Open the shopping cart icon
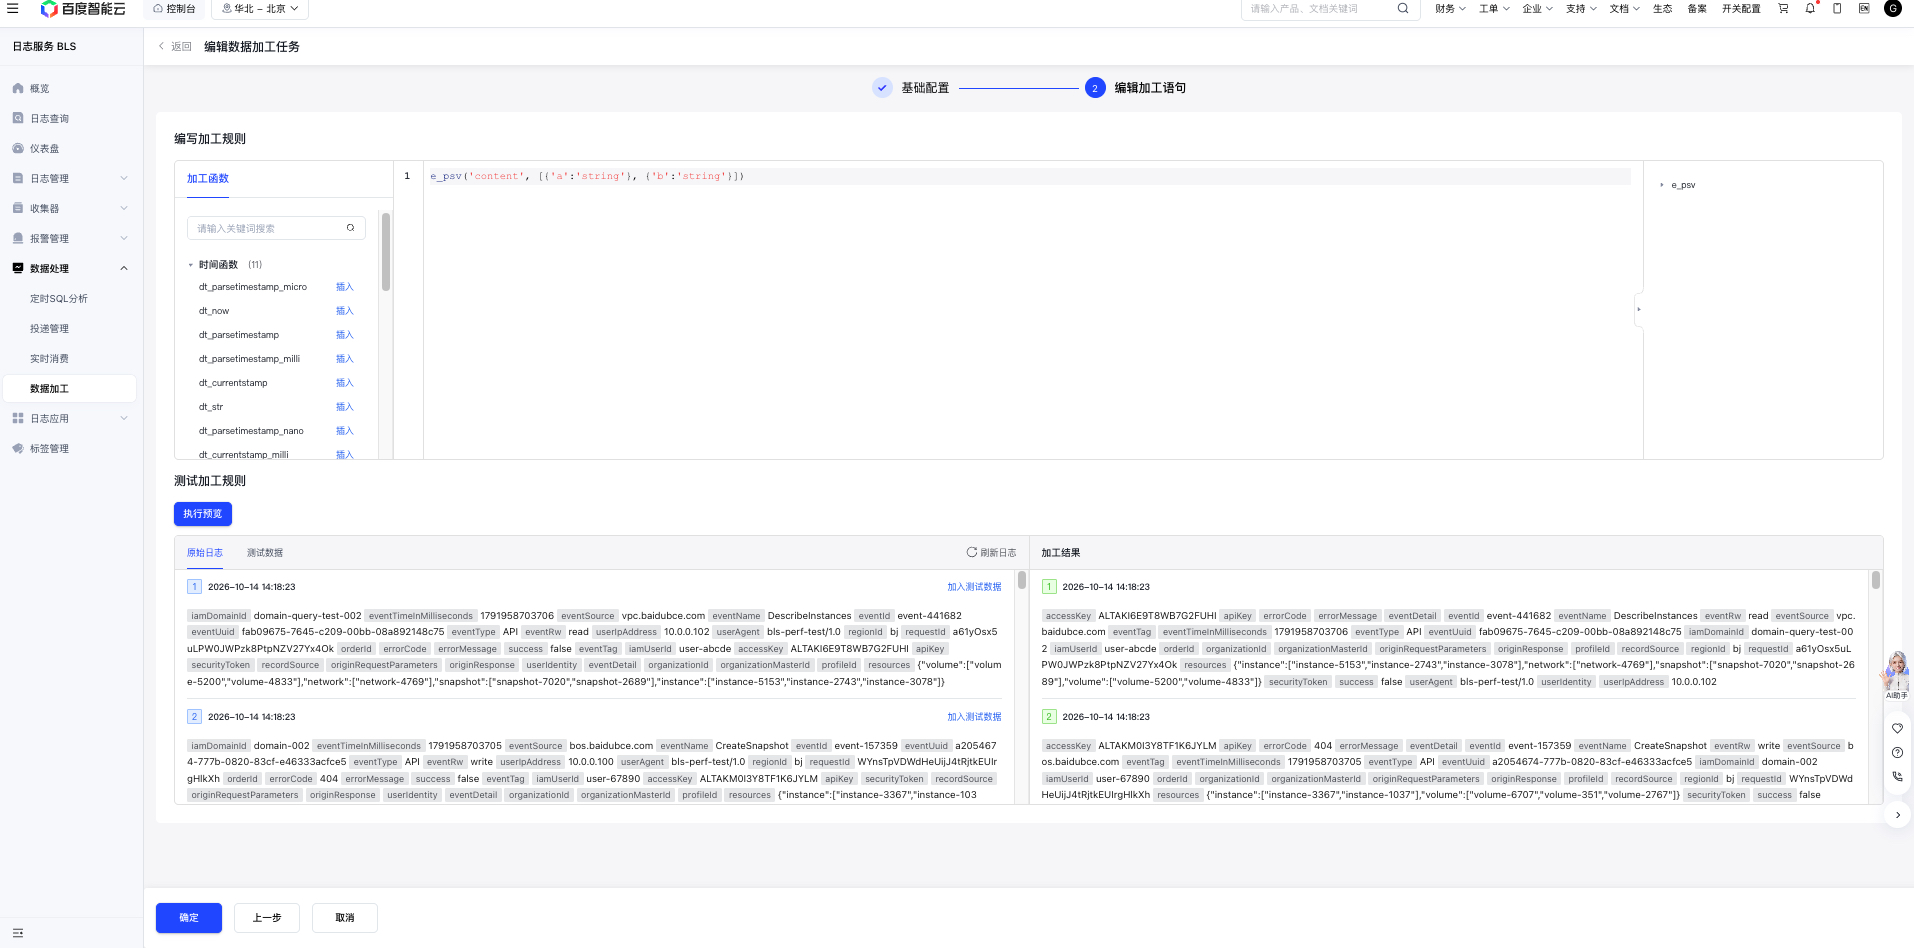 1783,8
